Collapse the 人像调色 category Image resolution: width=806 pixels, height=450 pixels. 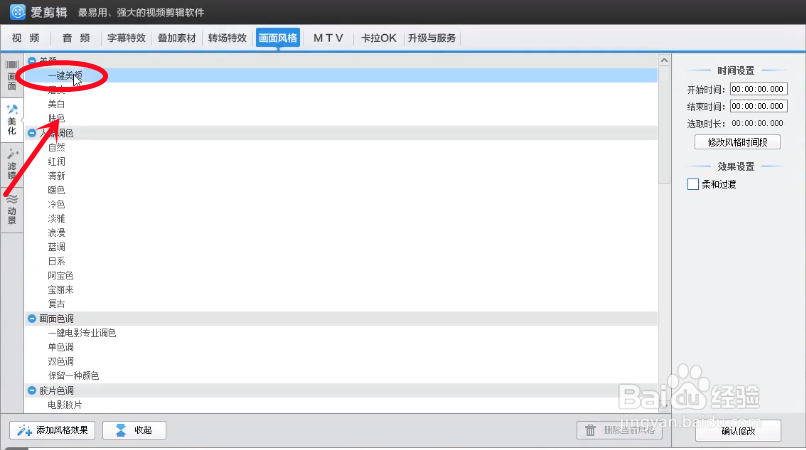point(32,133)
